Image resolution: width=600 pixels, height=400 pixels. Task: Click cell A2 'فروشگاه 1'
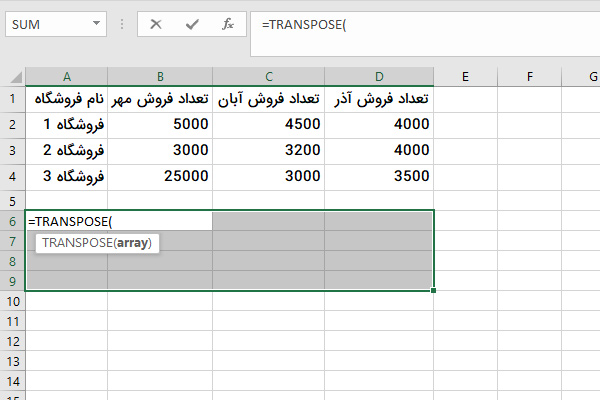67,126
